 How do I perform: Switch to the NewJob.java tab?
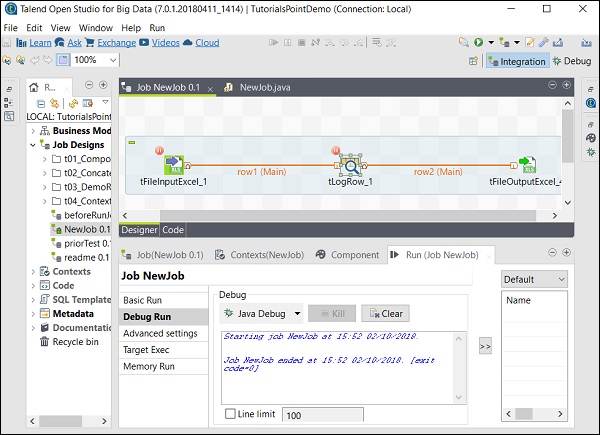click(x=257, y=87)
